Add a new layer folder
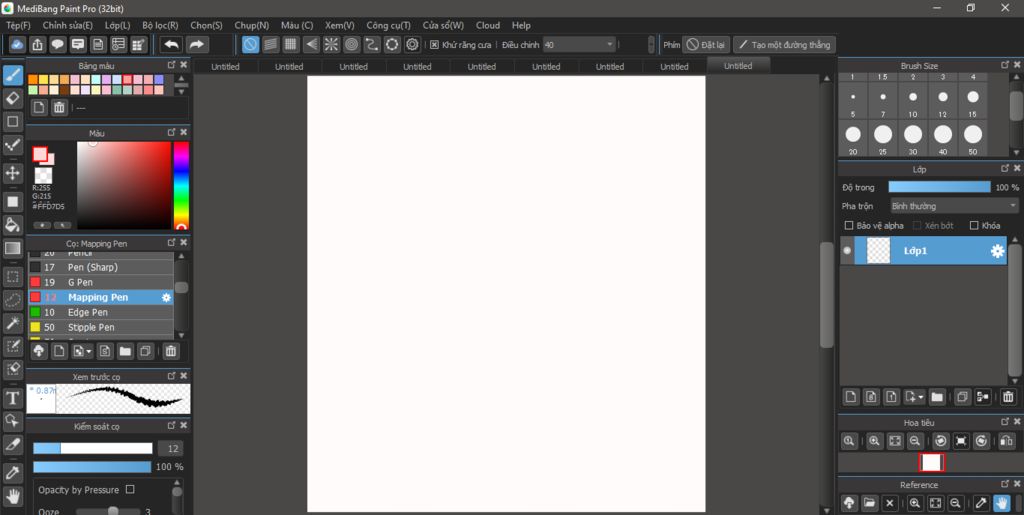Viewport: 1024px width, 515px height. point(937,396)
